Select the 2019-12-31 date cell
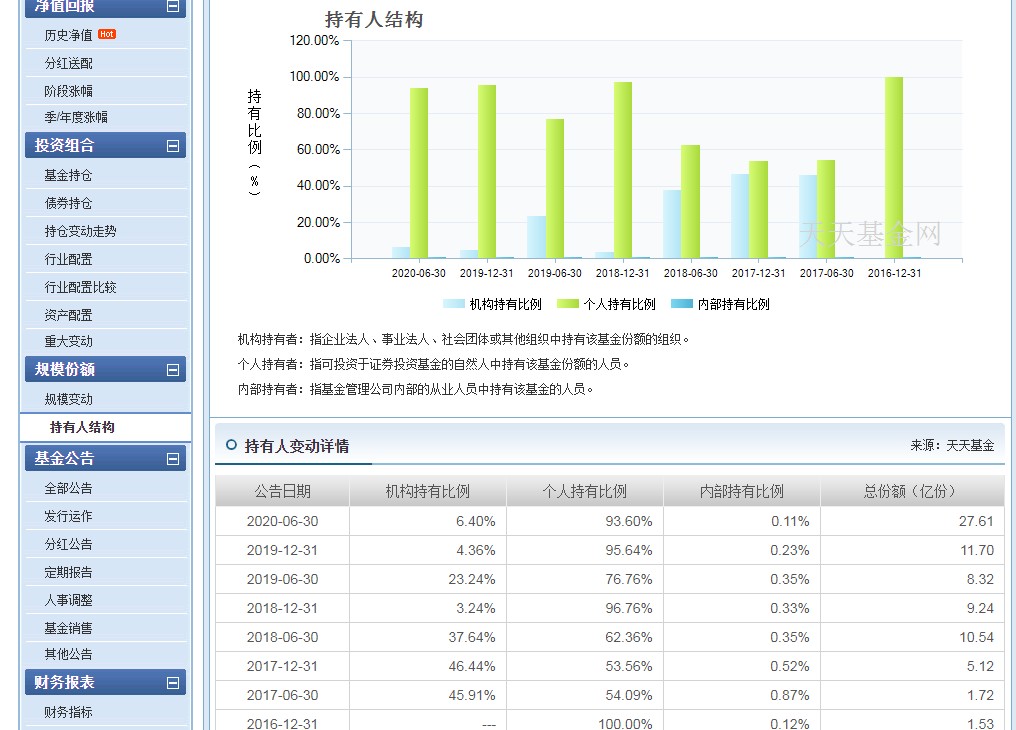 (283, 551)
